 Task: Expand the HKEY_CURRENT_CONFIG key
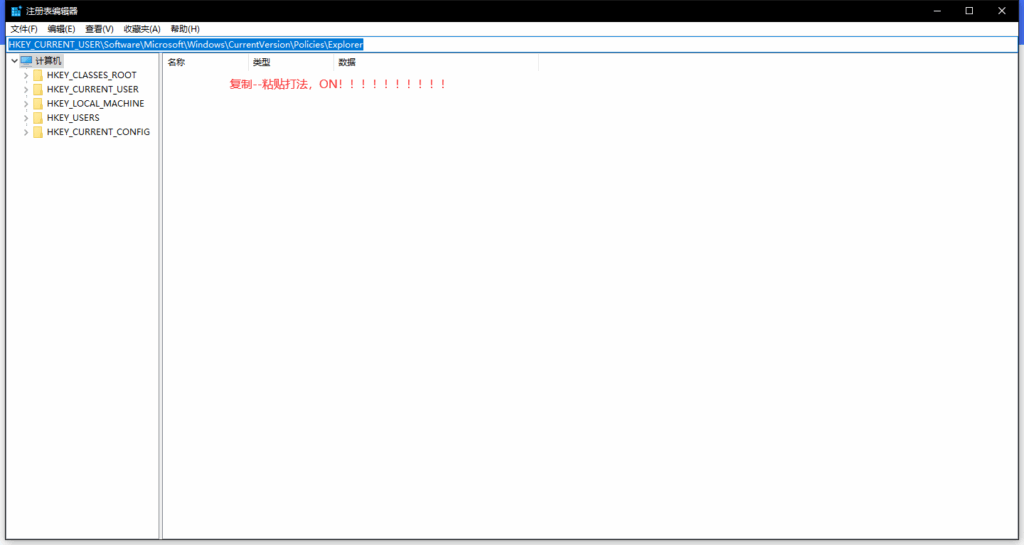(26, 132)
